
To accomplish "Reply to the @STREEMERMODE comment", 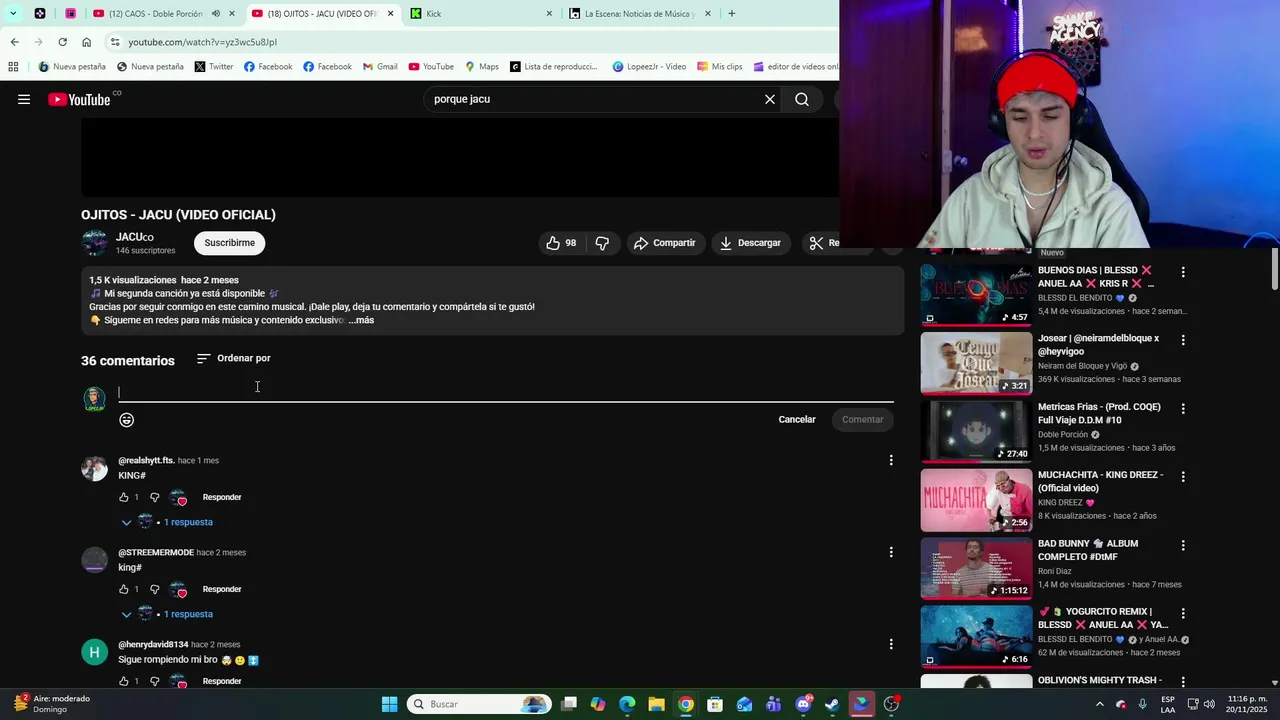I will pos(222,589).
